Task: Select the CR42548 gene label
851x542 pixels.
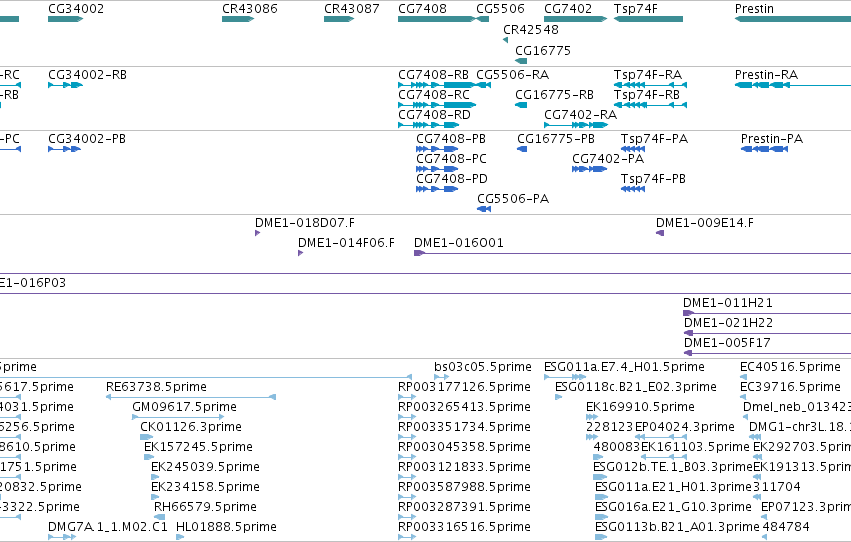Action: (531, 30)
